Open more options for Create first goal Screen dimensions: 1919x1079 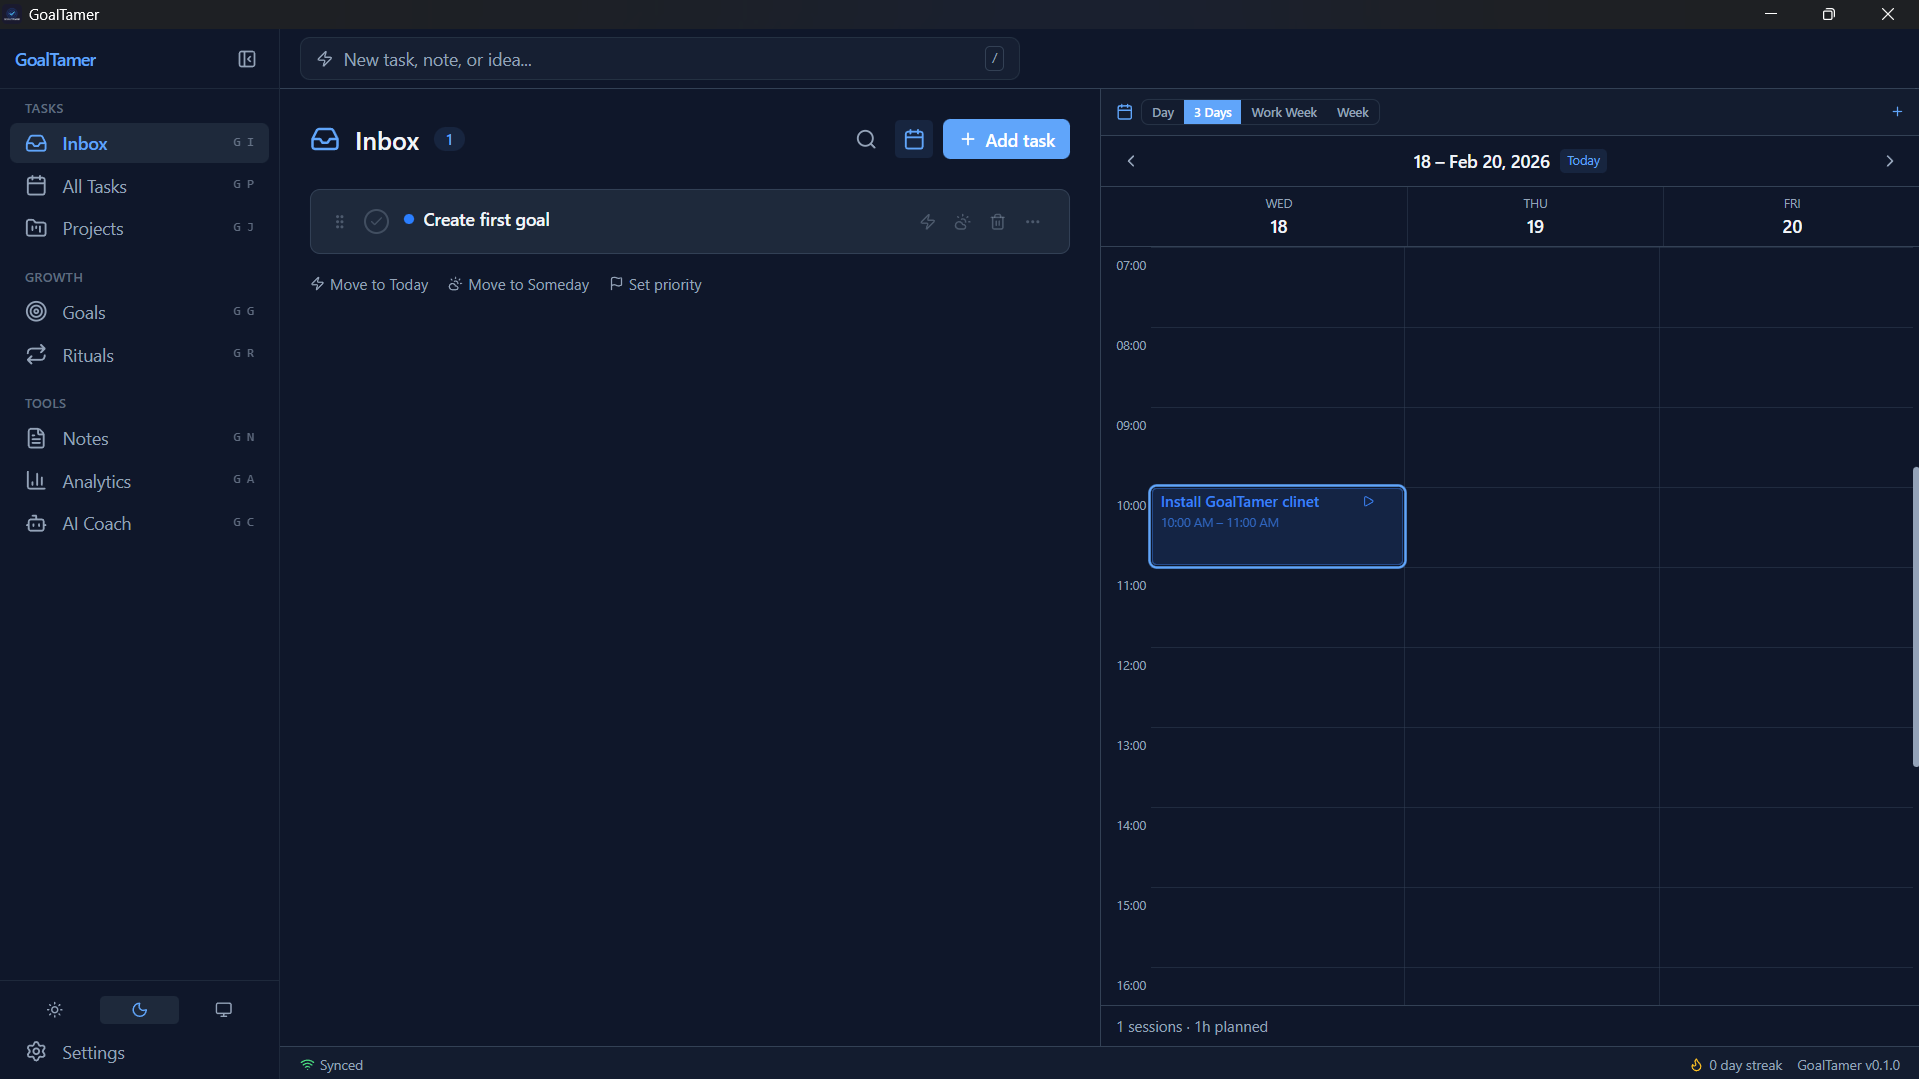click(1032, 221)
